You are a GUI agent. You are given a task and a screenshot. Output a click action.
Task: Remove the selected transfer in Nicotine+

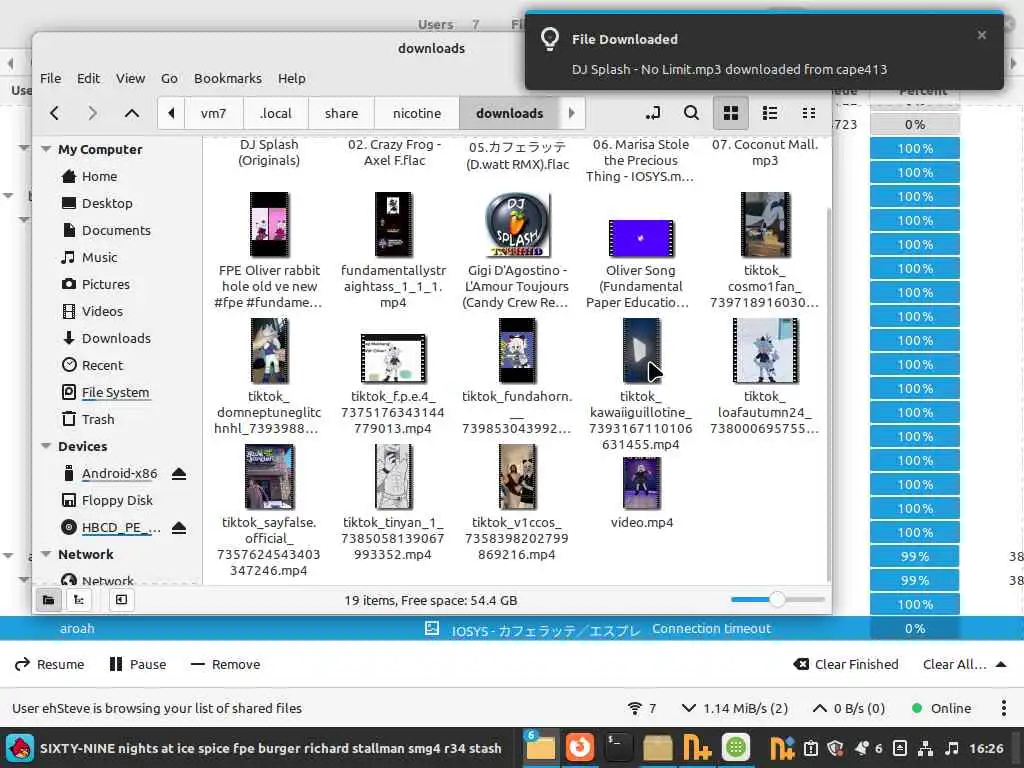coord(225,664)
